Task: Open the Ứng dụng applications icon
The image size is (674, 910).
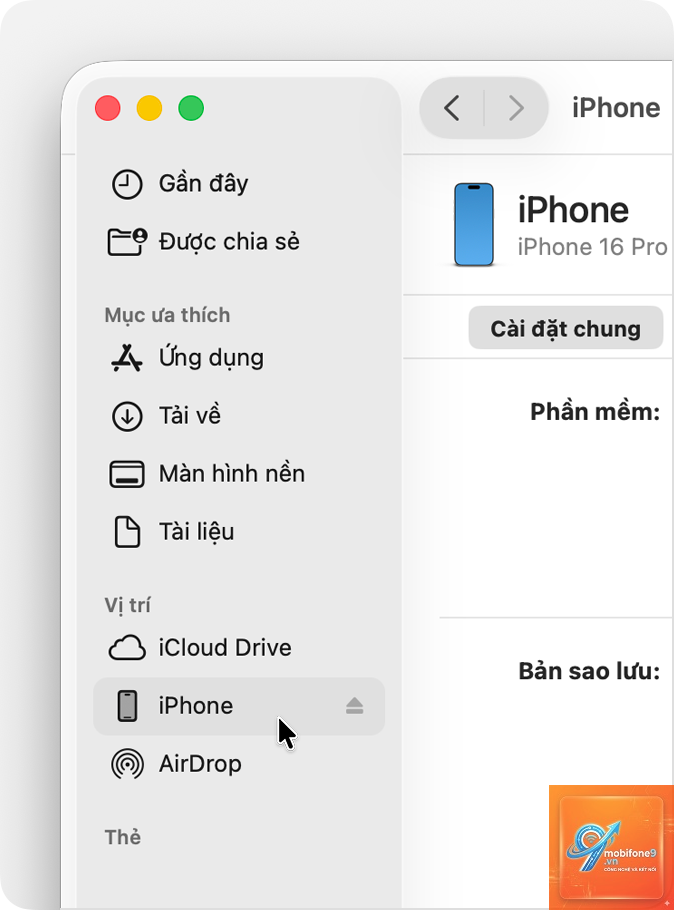Action: click(127, 358)
